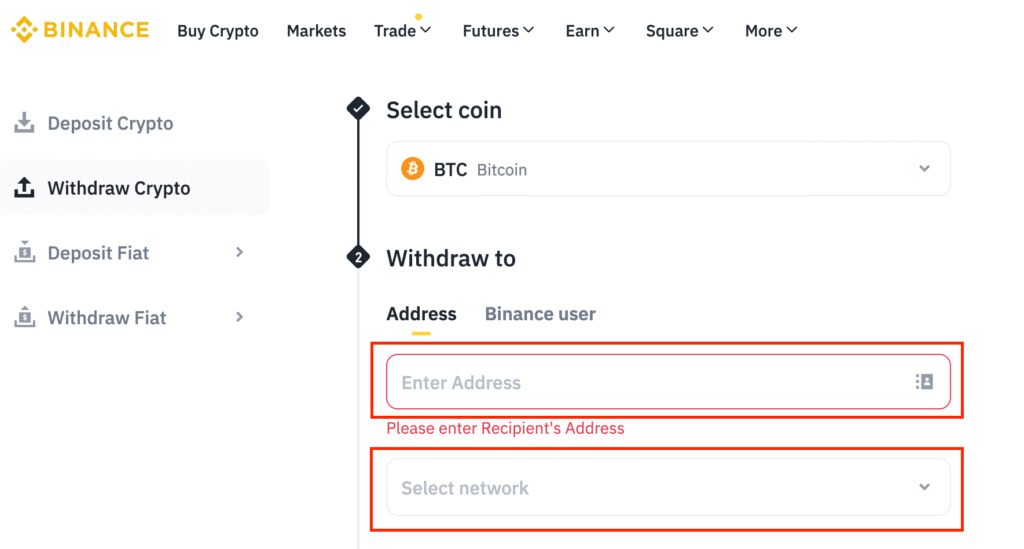Open the More menu
Screen dimensions: 1024x549
coord(771,31)
